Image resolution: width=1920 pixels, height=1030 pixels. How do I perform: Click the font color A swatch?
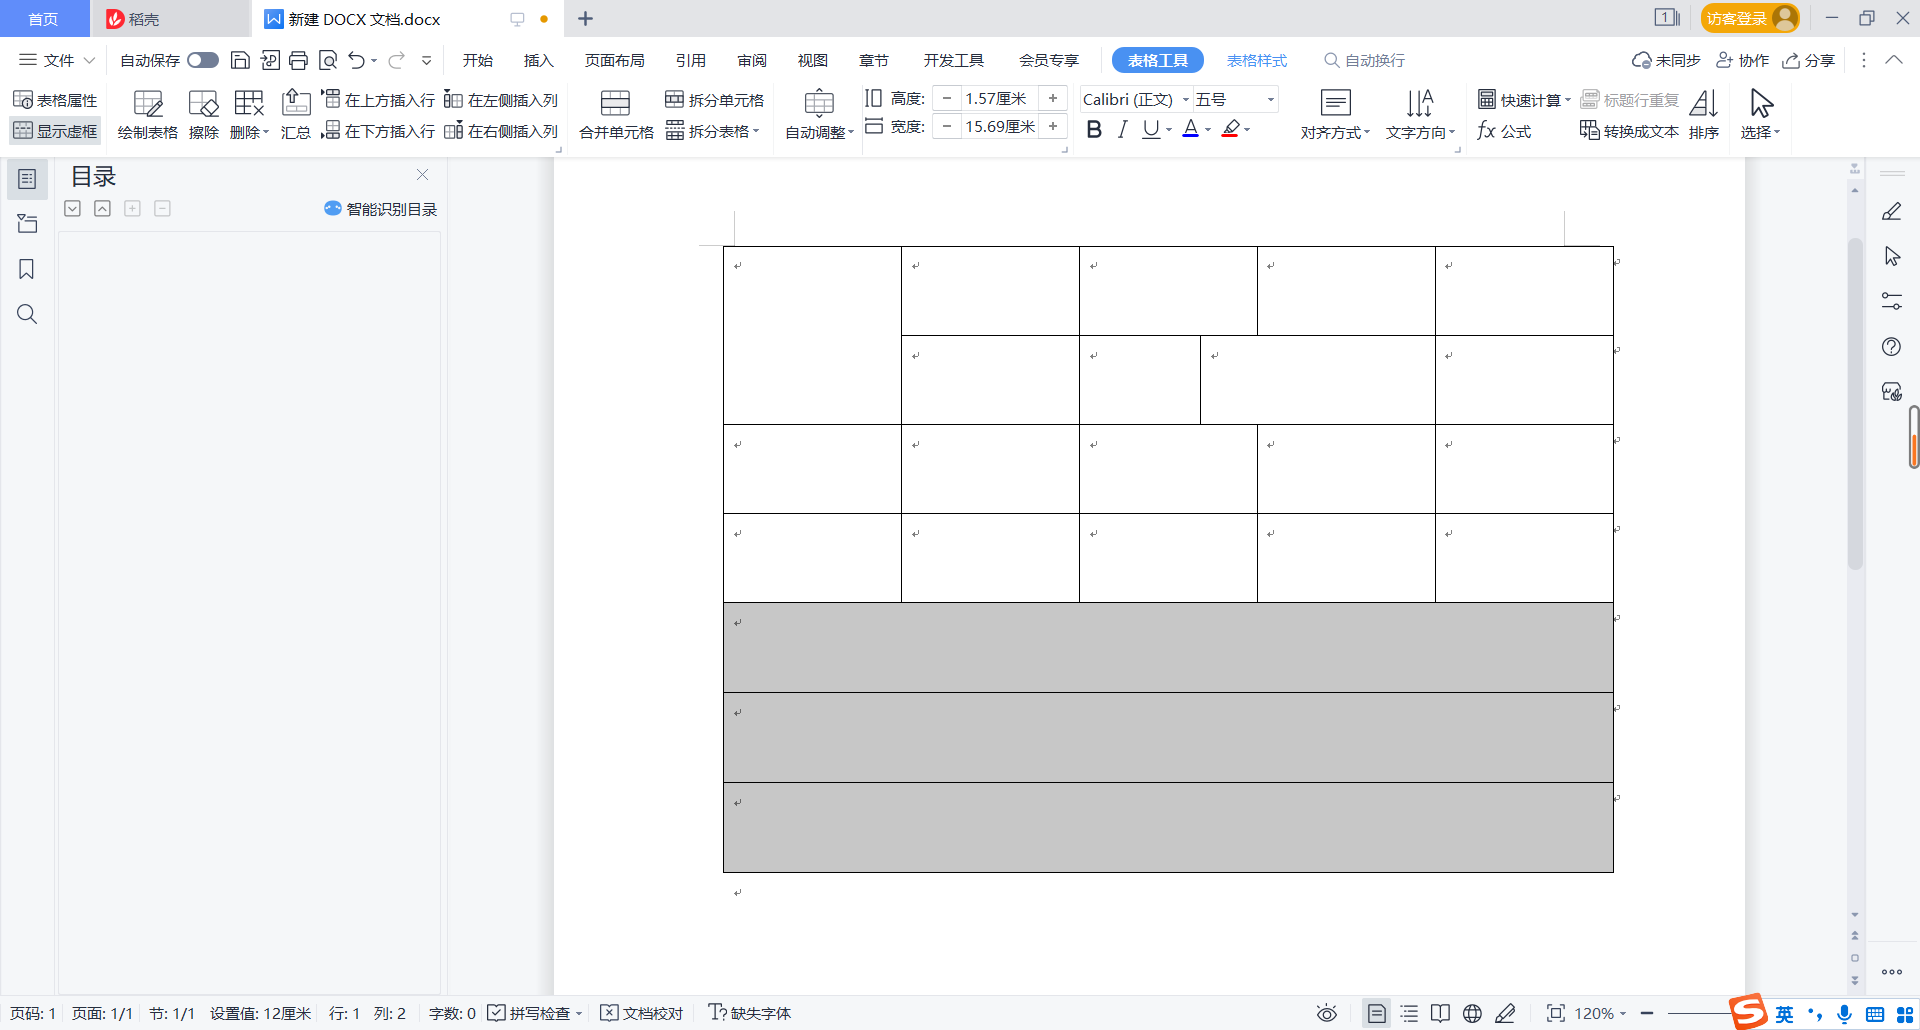1190,129
